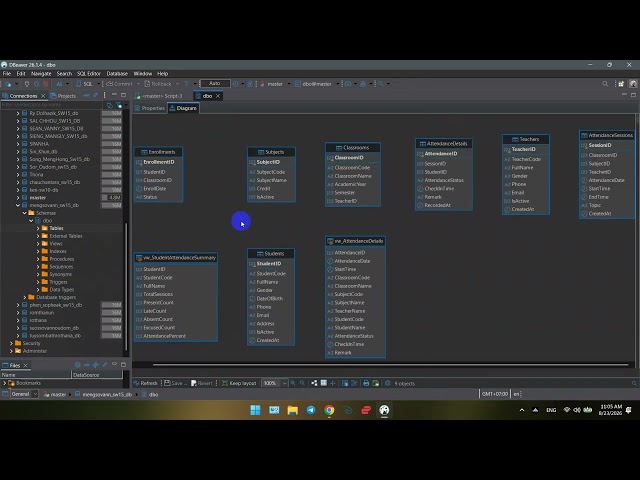Switch to the Properties tab
Image resolution: width=640 pixels, height=480 pixels.
(150, 108)
